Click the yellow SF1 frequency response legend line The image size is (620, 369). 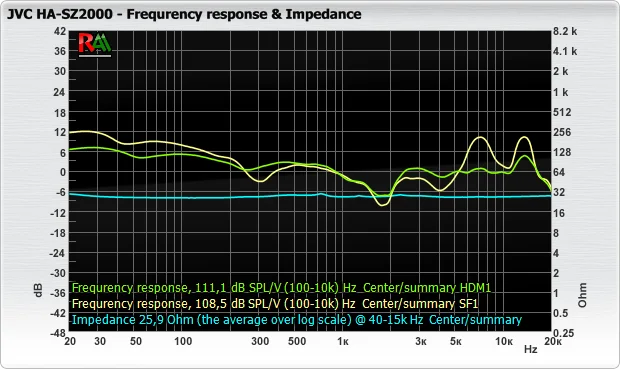(x=275, y=304)
